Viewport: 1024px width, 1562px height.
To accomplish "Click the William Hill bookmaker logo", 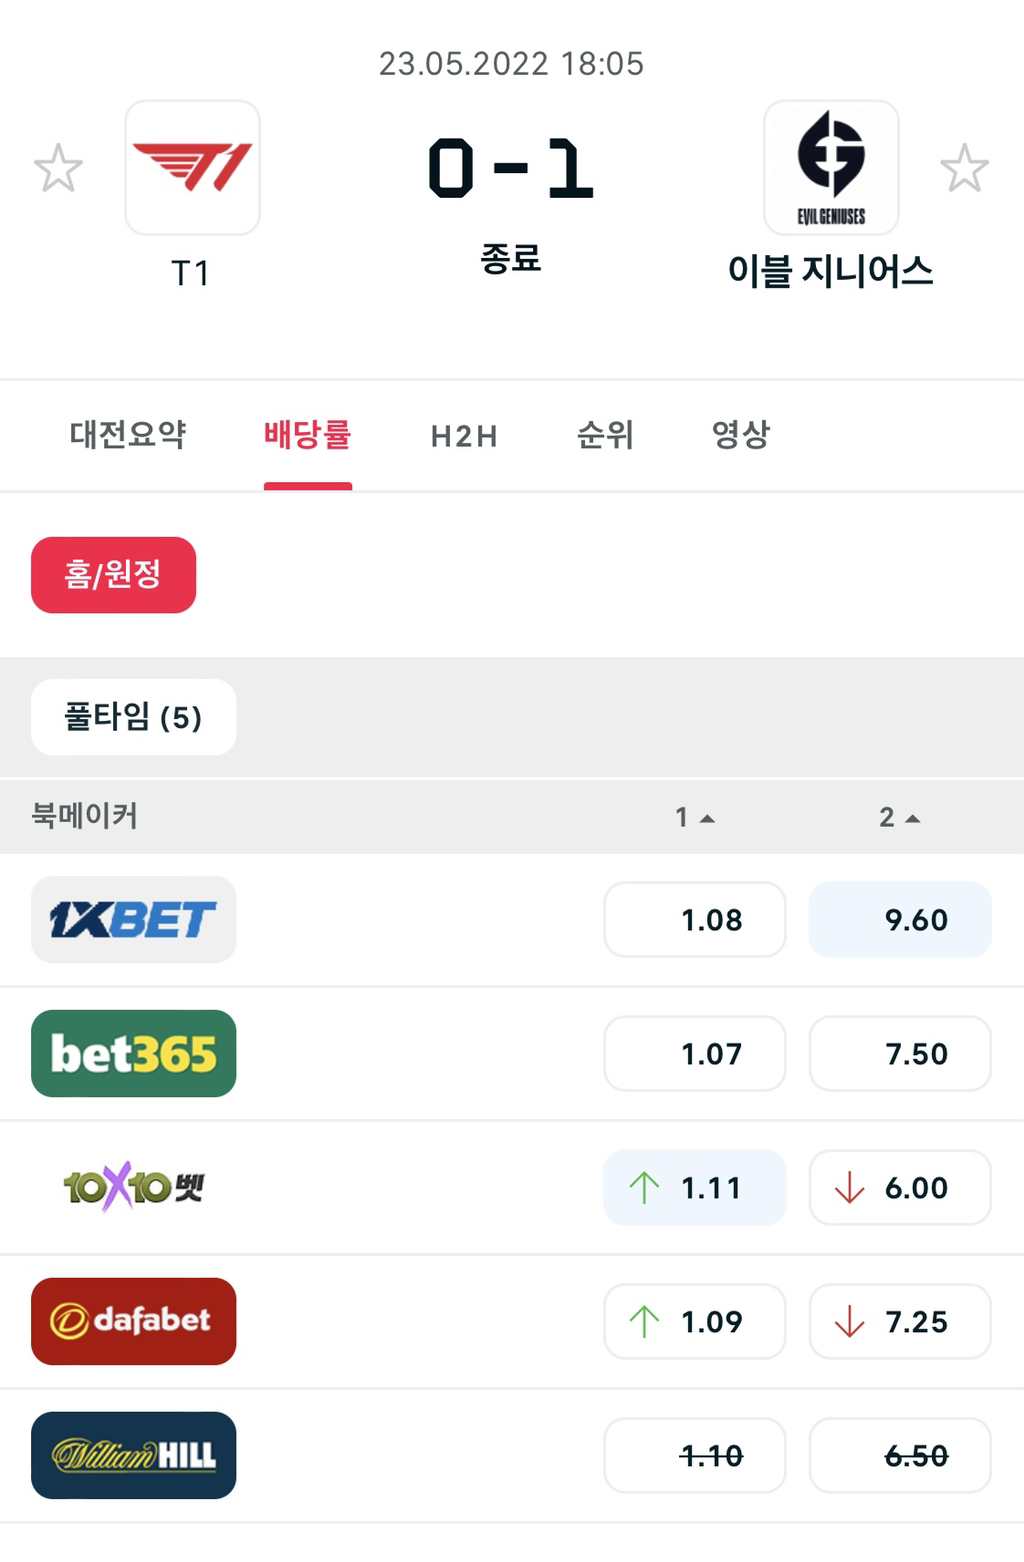I will pos(133,1455).
